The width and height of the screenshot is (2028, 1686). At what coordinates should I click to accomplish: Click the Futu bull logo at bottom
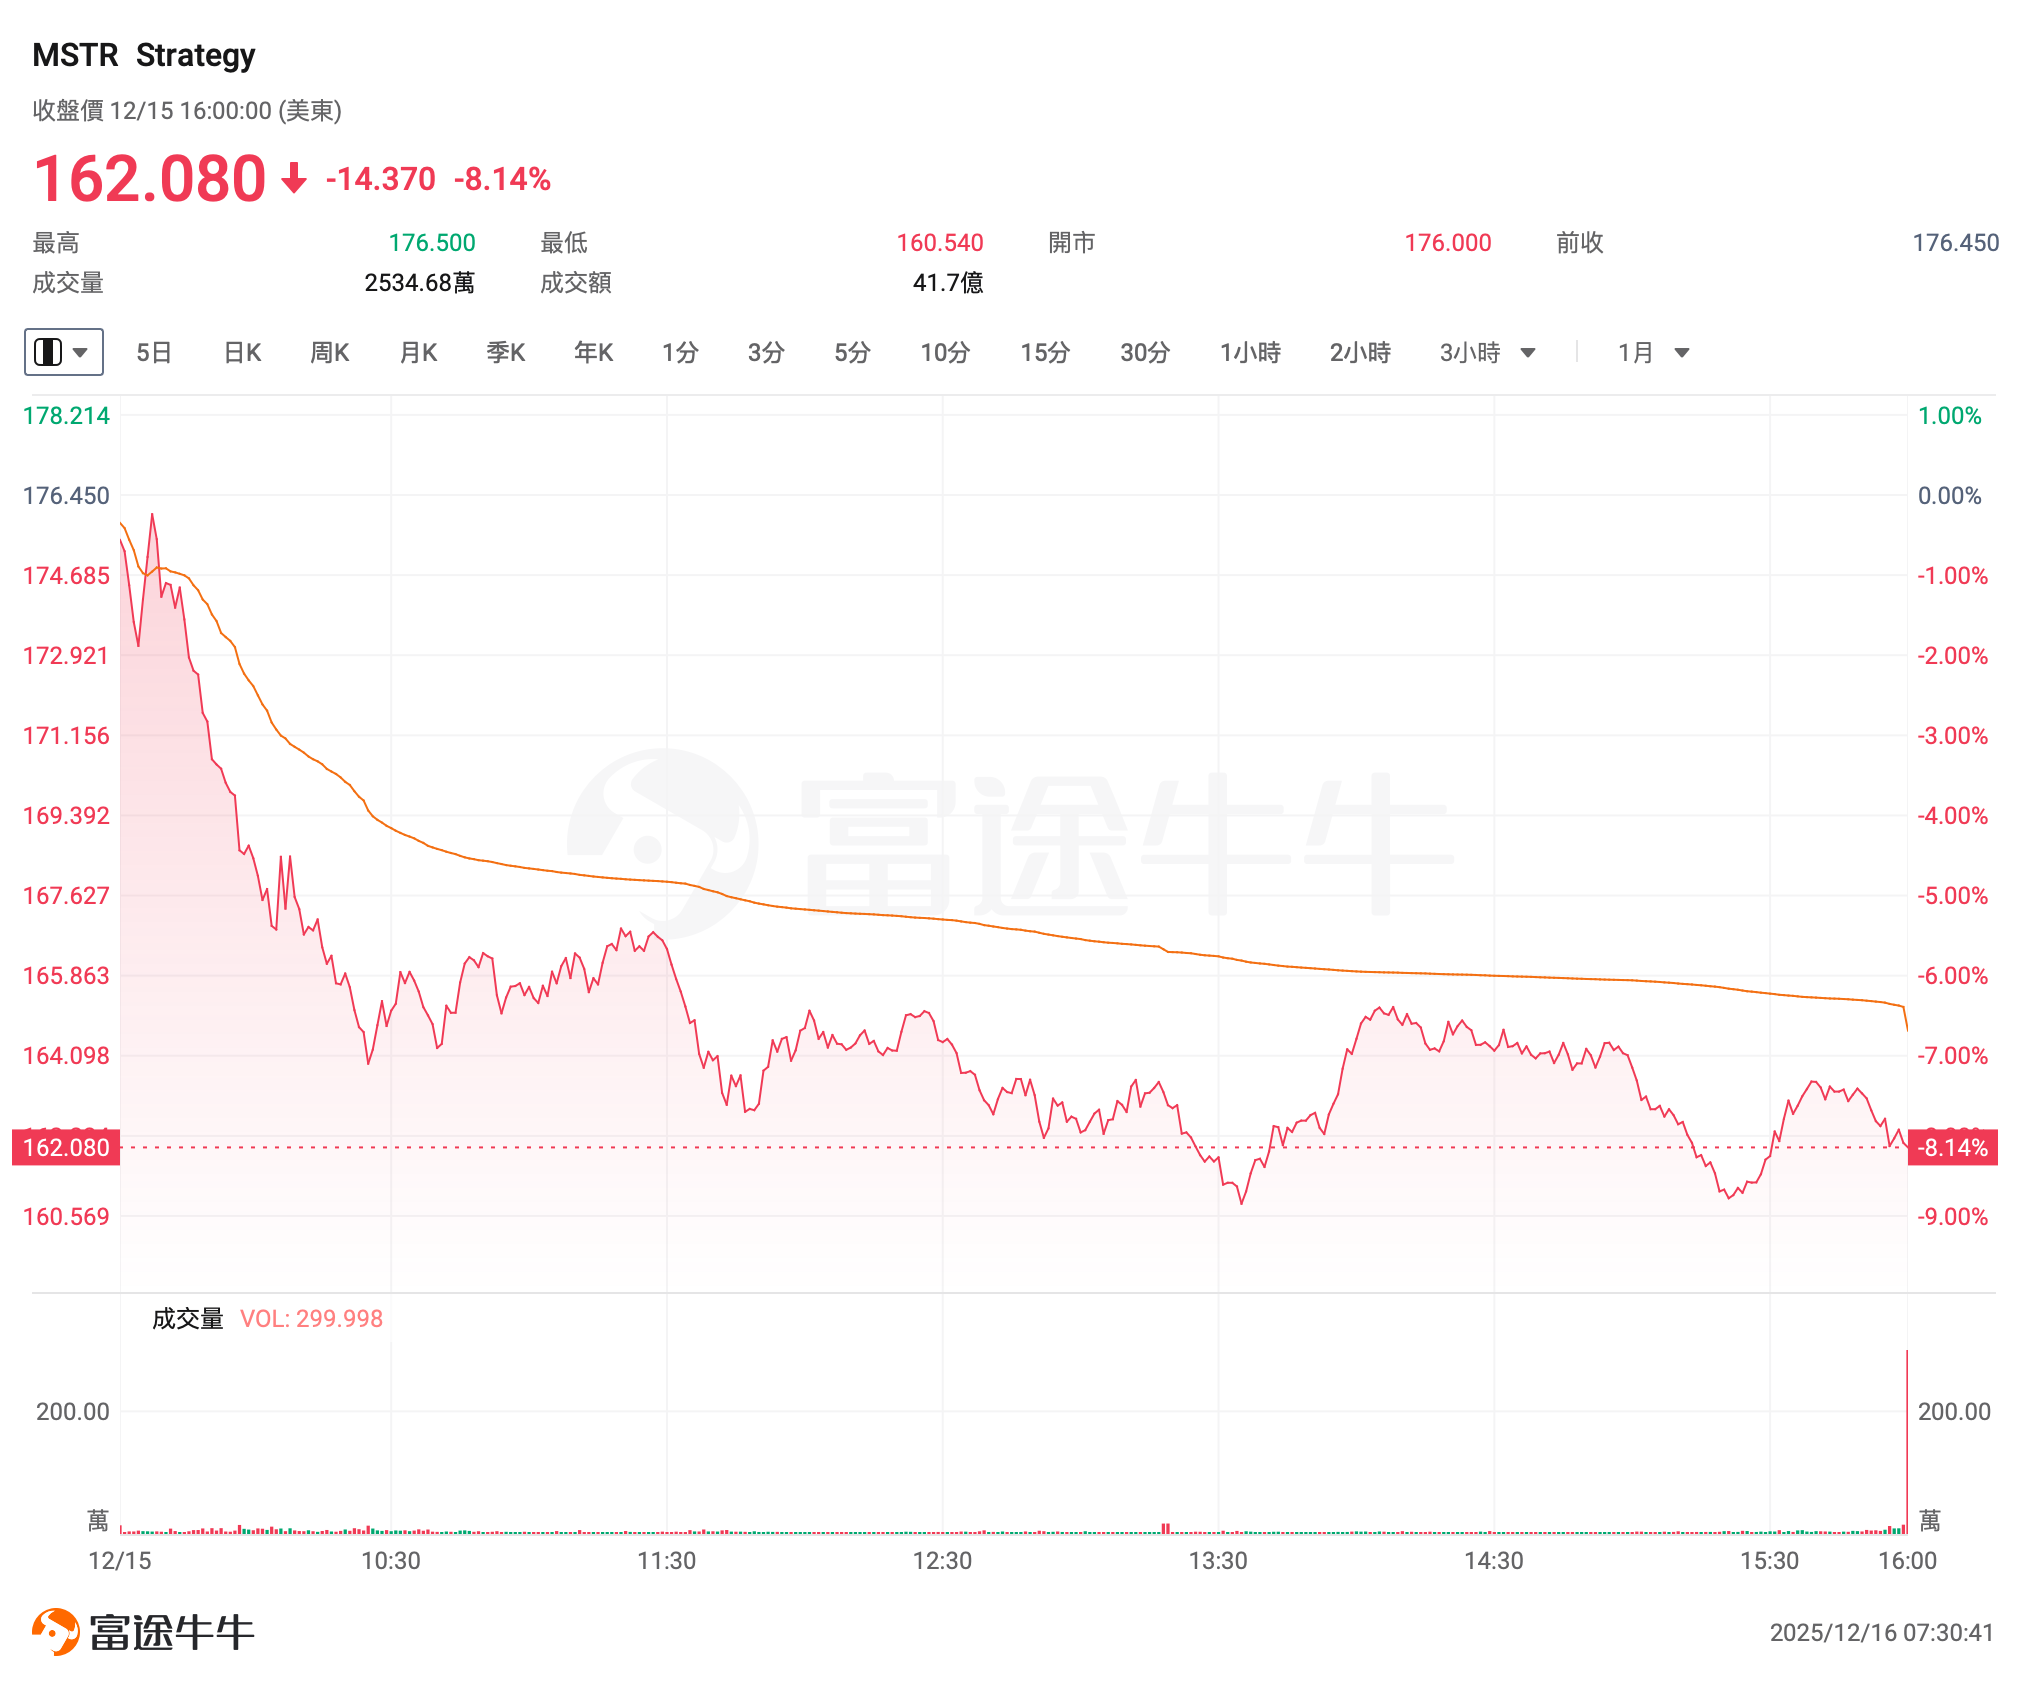click(x=56, y=1632)
